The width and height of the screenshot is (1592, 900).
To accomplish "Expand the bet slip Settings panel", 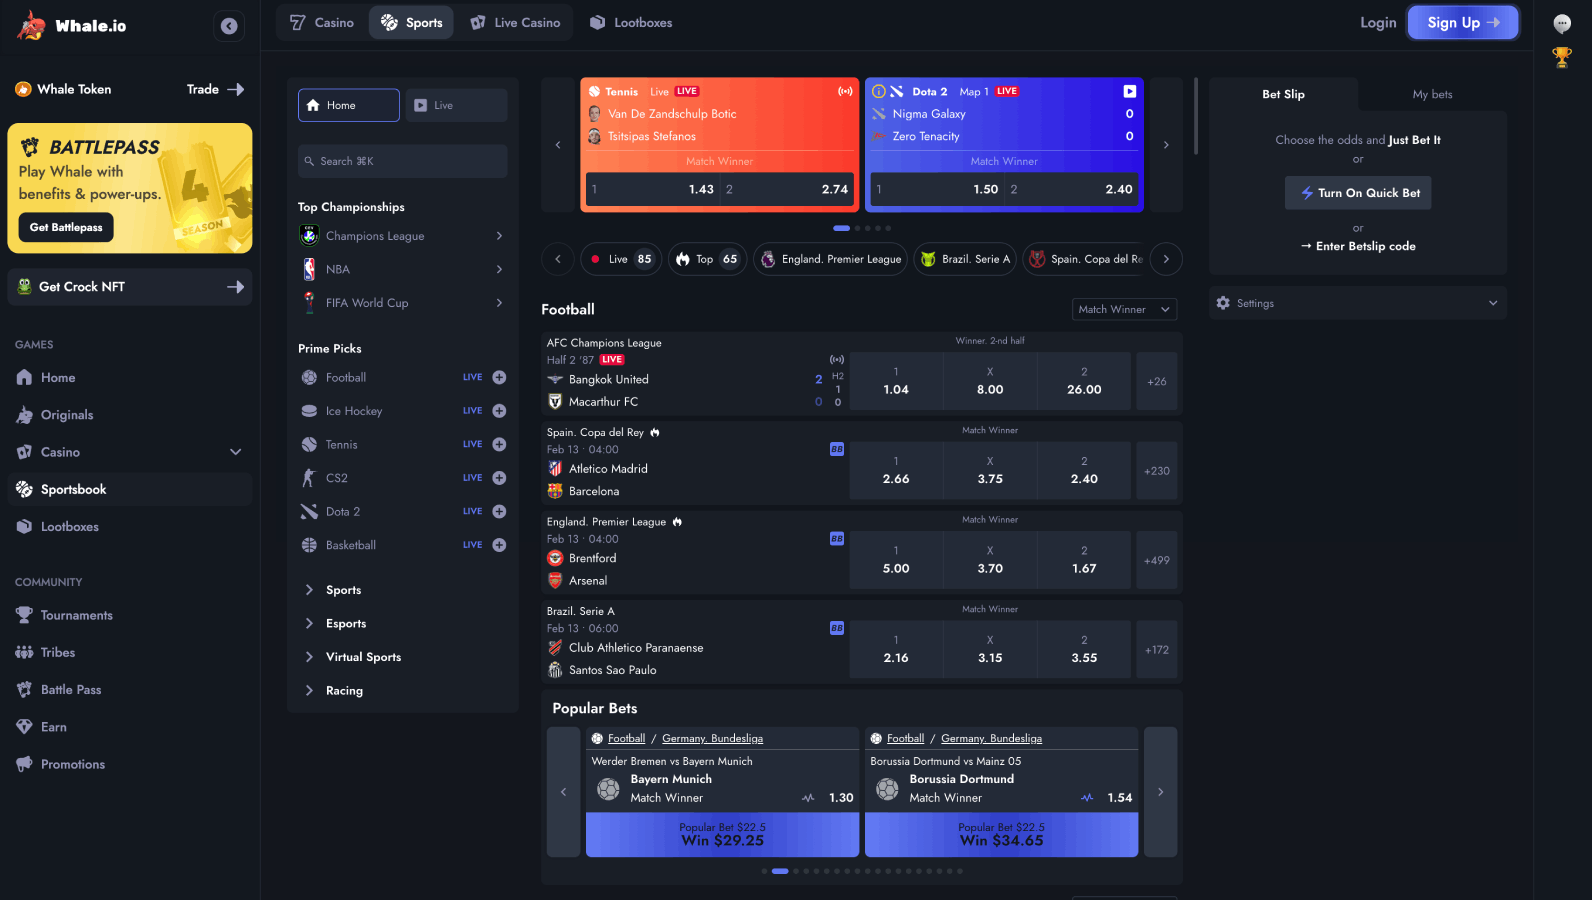I will pyautogui.click(x=1357, y=303).
